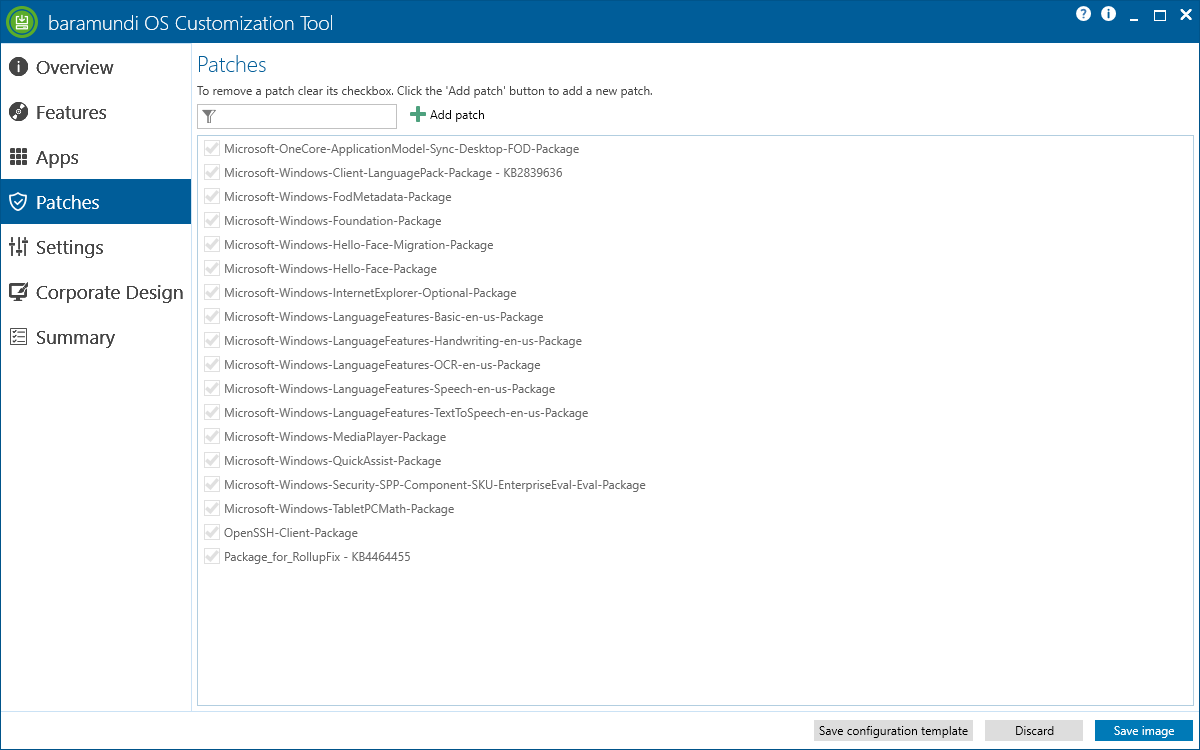The image size is (1200, 750).
Task: Click the Settings sliders icon in sidebar
Action: click(x=18, y=247)
